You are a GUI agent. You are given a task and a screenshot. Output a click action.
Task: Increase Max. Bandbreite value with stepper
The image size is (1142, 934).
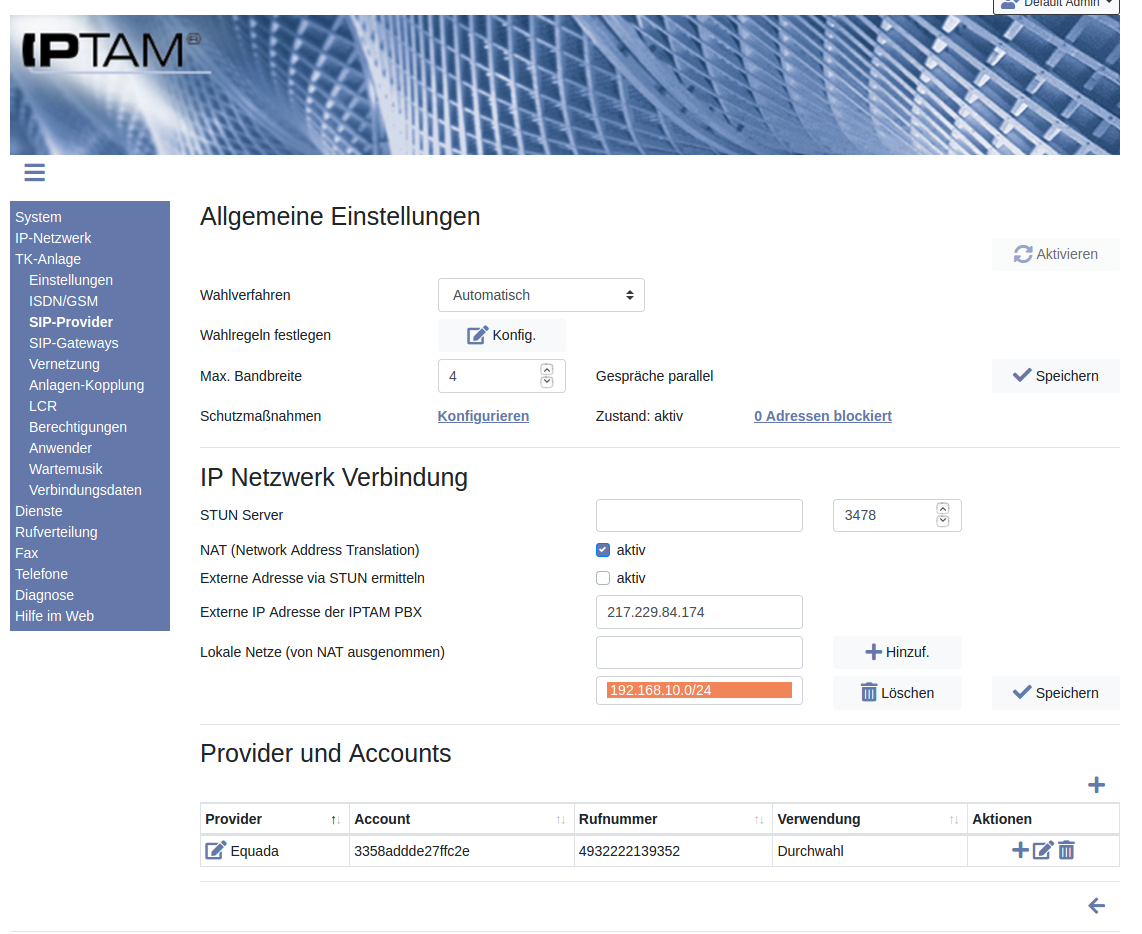point(547,369)
